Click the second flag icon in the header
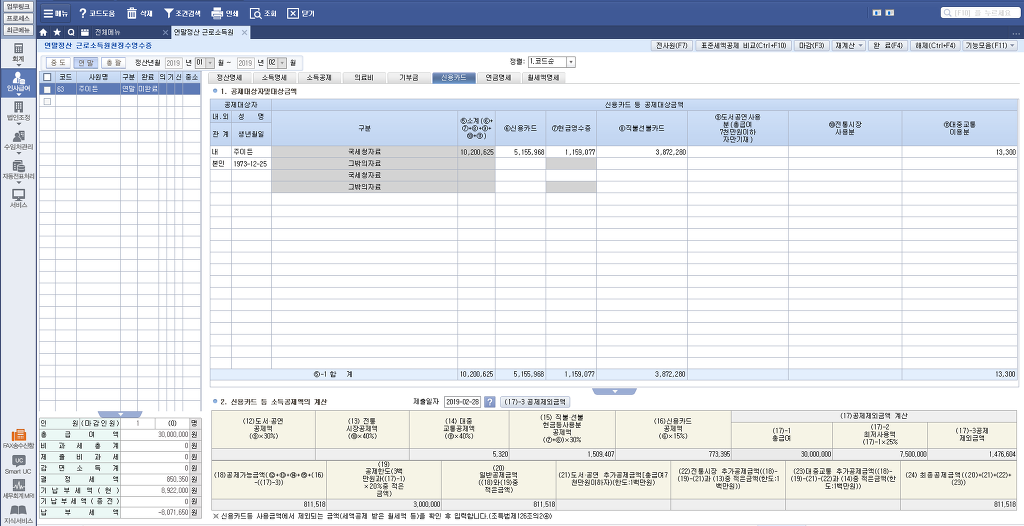1024x526 pixels. coord(889,12)
